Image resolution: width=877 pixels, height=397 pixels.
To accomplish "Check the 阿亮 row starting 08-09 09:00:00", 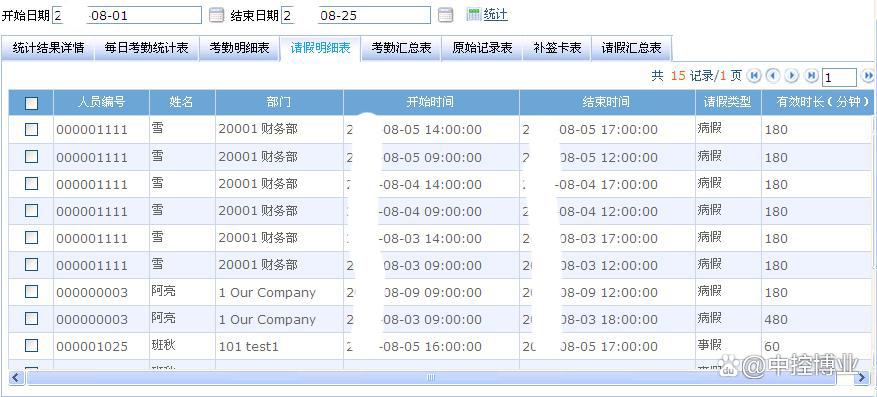I will point(31,292).
